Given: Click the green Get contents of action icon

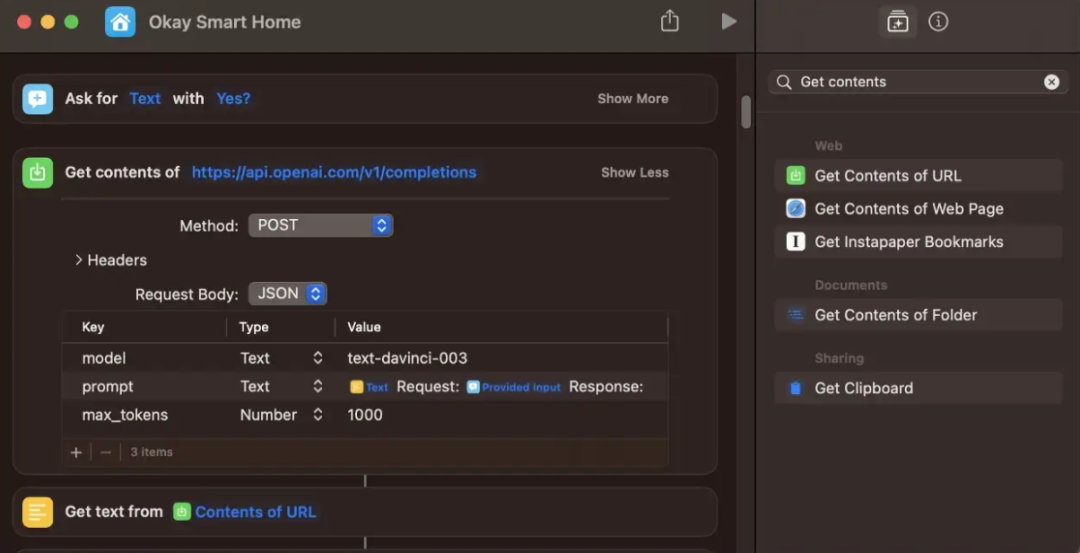Looking at the screenshot, I should (37, 172).
